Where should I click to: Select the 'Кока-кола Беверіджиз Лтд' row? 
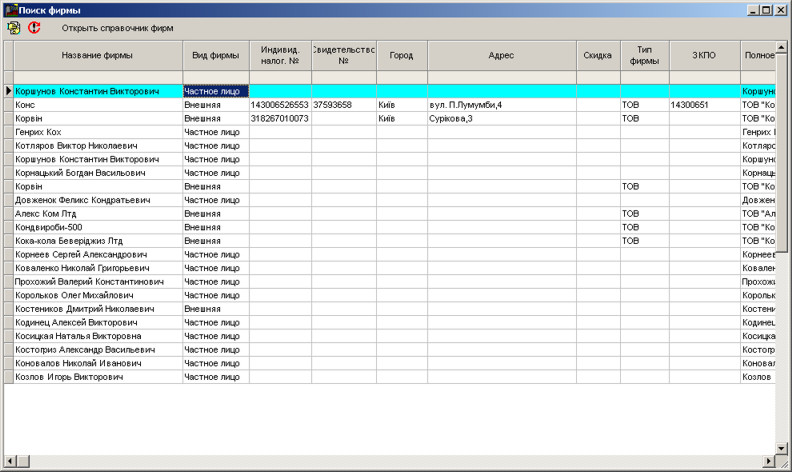[x=97, y=241]
